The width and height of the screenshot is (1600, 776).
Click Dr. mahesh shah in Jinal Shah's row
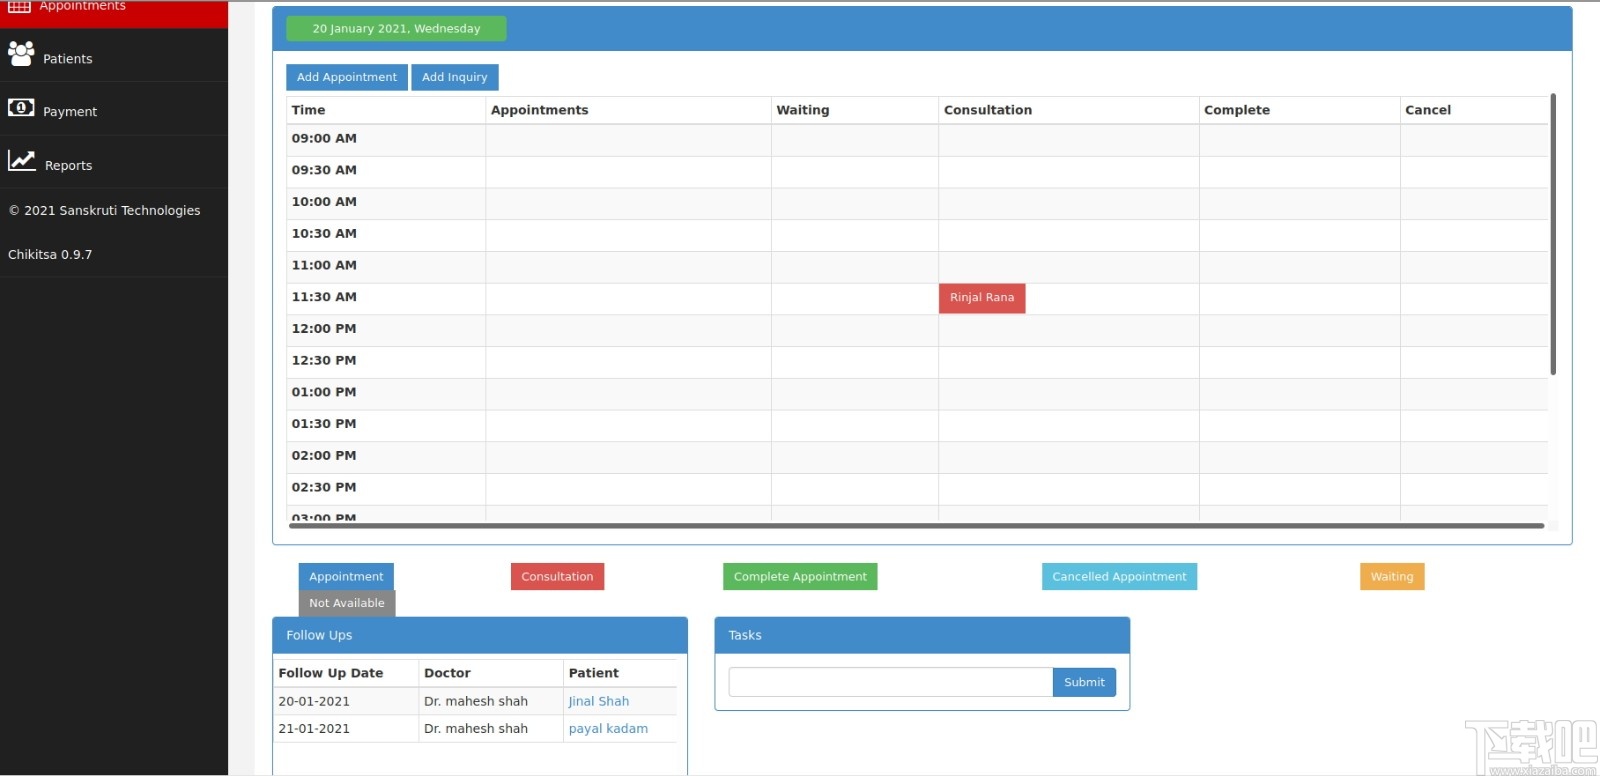[x=476, y=702]
